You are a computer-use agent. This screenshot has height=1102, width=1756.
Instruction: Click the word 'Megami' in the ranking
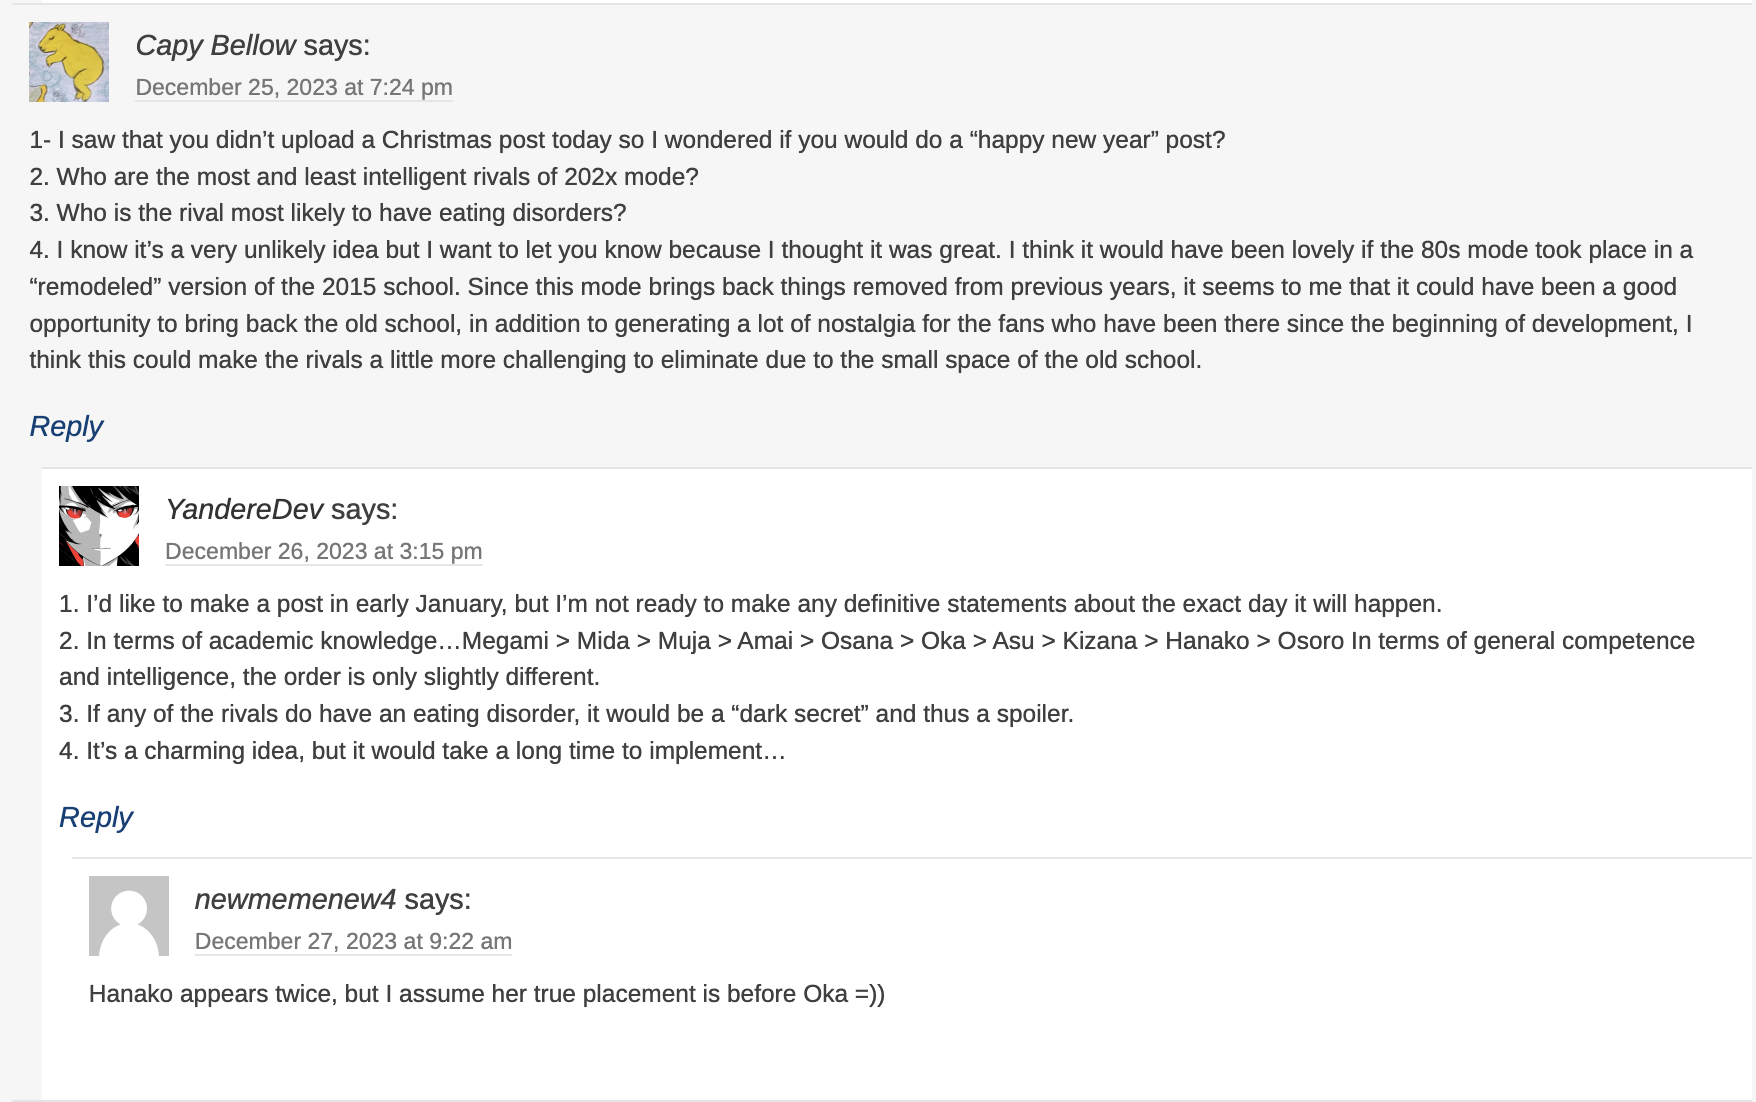pyautogui.click(x=505, y=641)
